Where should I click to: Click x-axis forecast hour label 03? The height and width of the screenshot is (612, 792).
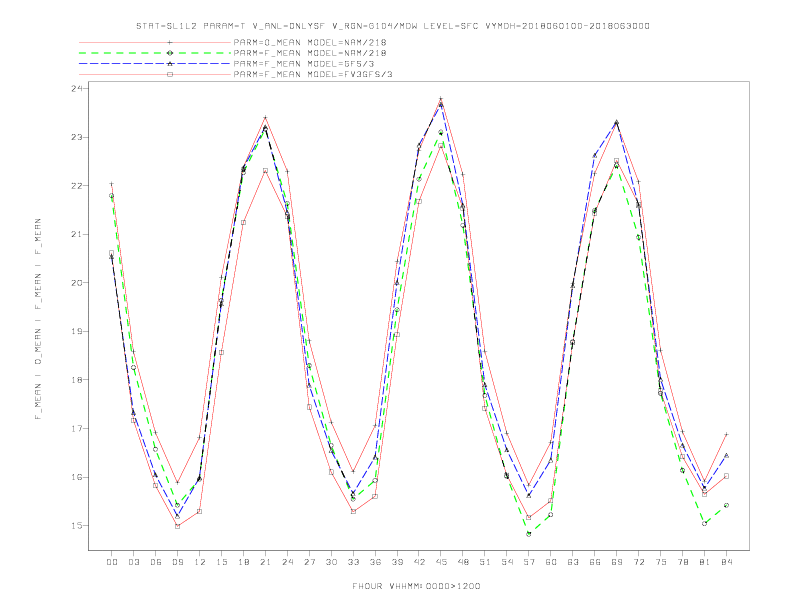coord(133,562)
